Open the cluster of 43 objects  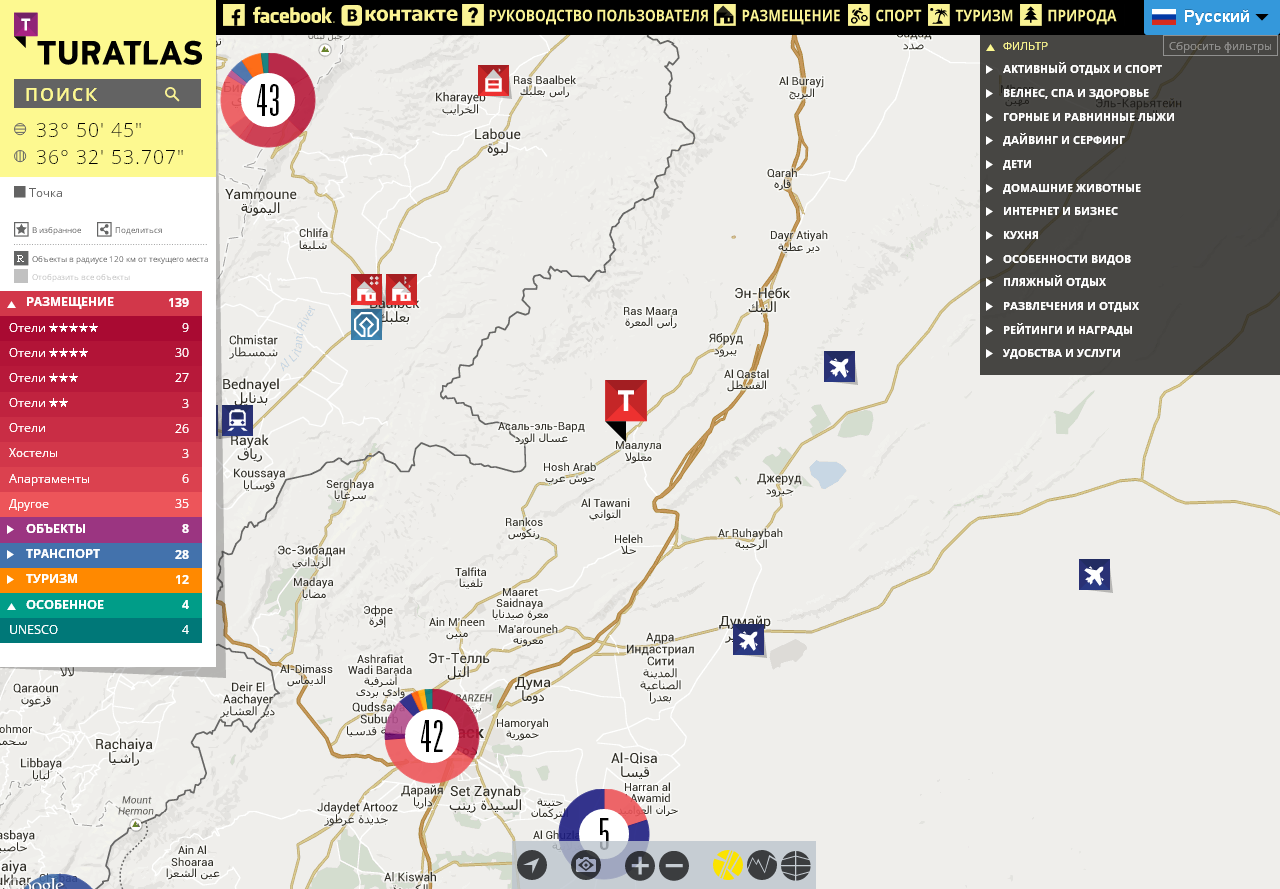pos(268,100)
